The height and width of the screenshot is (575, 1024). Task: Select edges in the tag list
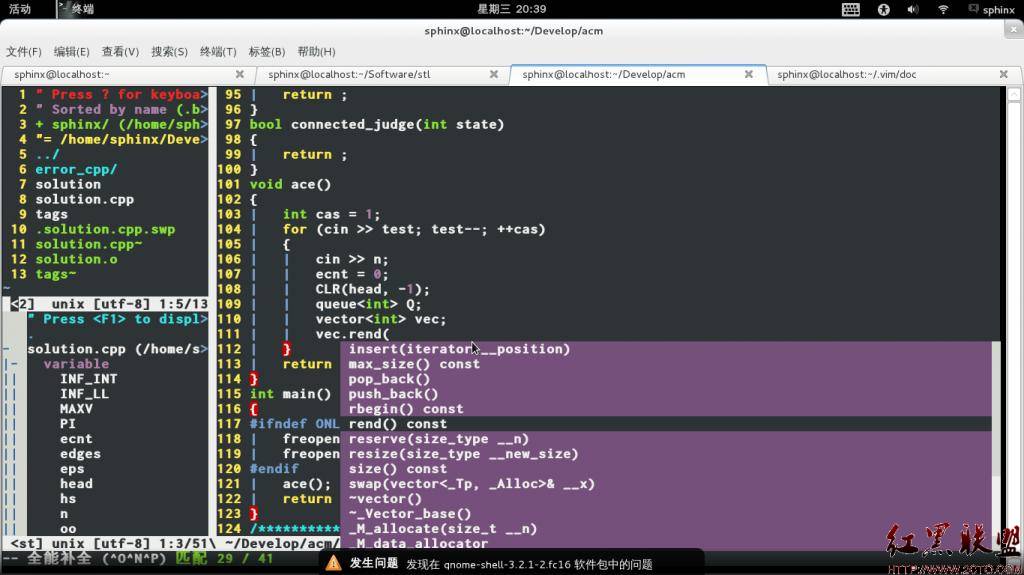80,454
